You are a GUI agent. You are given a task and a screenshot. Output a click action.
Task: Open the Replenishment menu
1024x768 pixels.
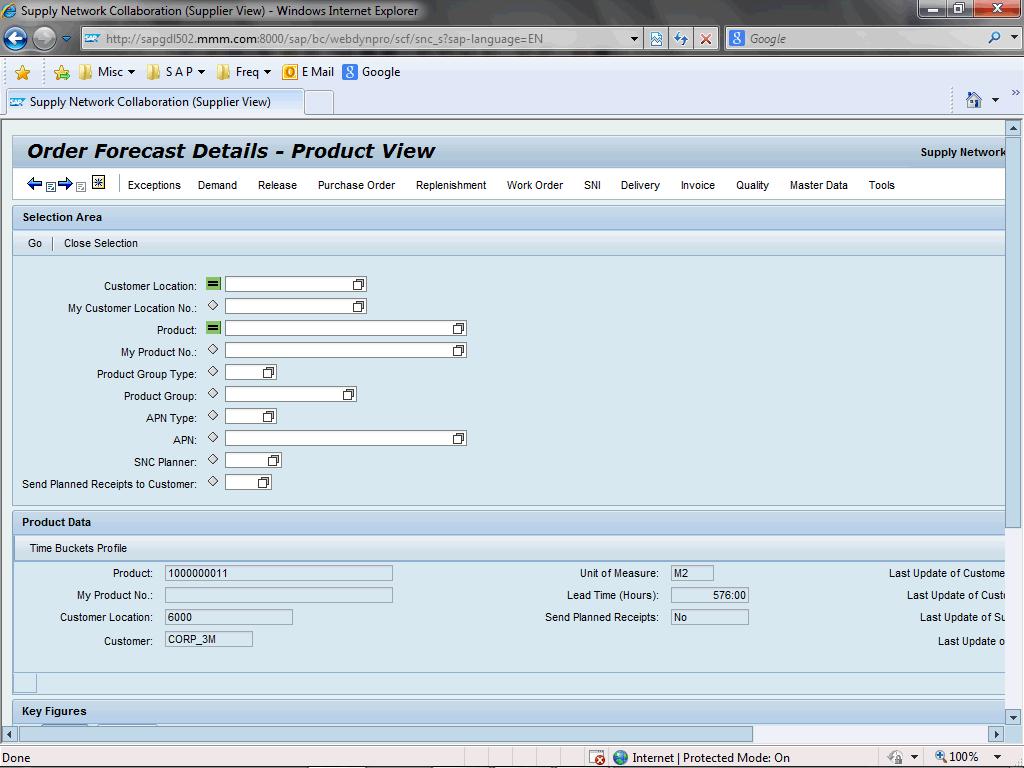tap(451, 185)
